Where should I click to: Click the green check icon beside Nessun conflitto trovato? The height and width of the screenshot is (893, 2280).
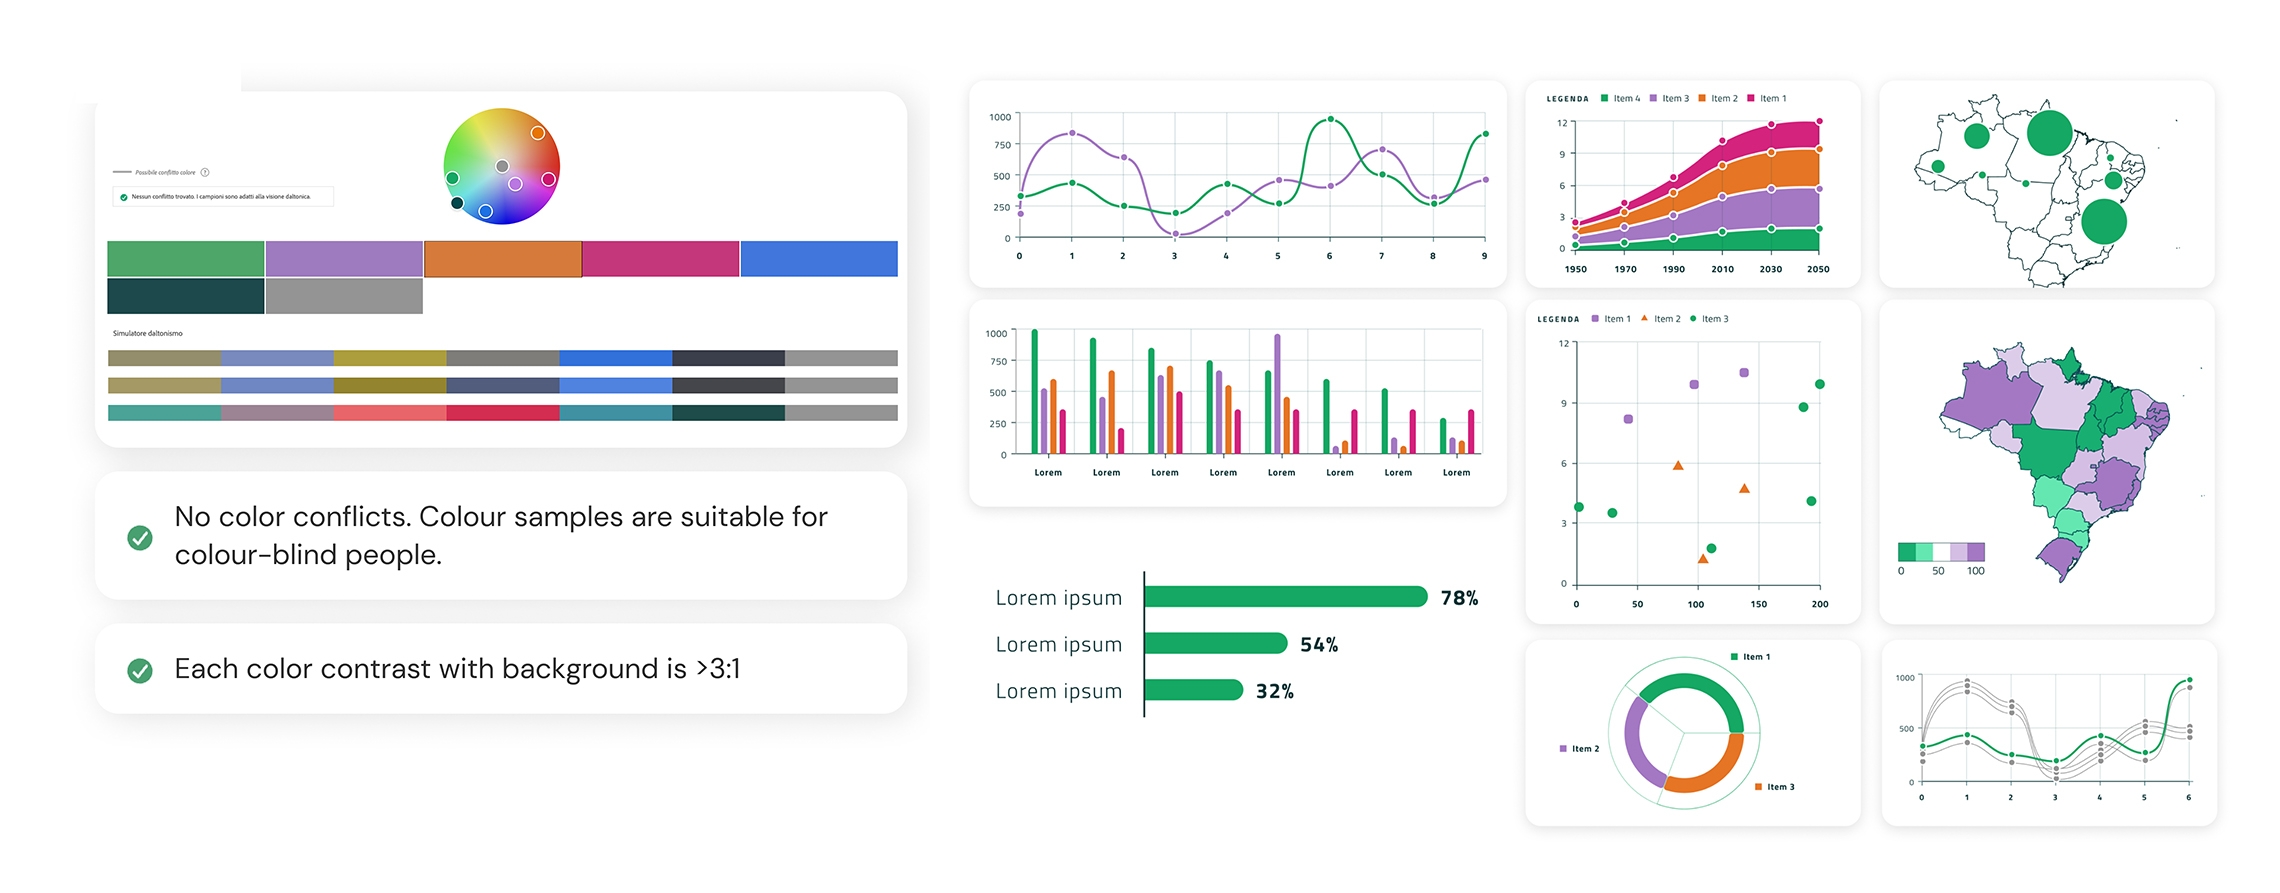coord(124,197)
